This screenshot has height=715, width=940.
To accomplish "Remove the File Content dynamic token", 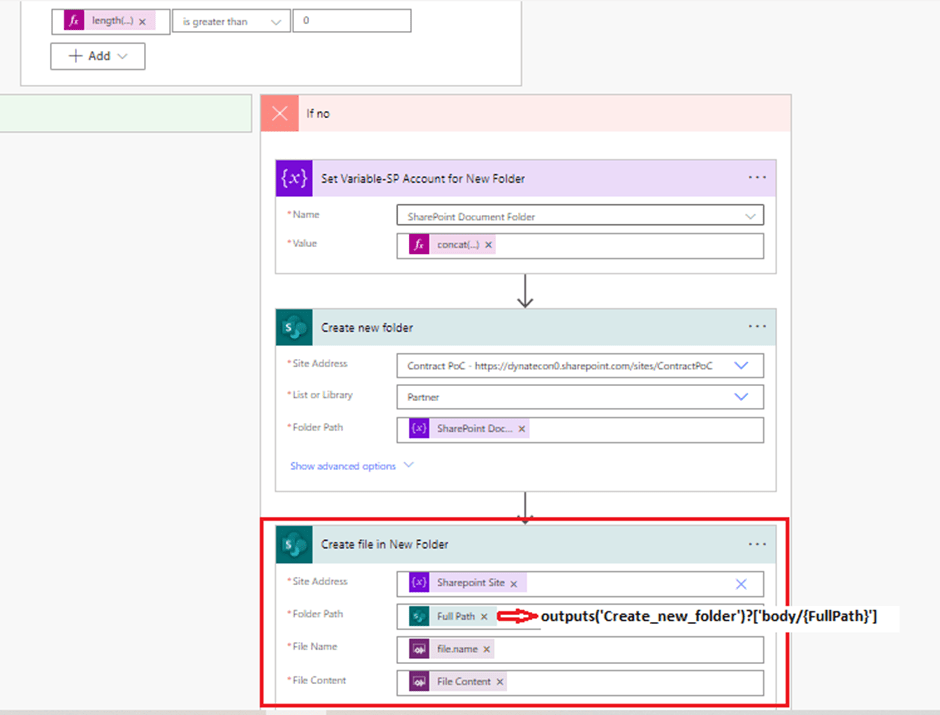I will [500, 682].
